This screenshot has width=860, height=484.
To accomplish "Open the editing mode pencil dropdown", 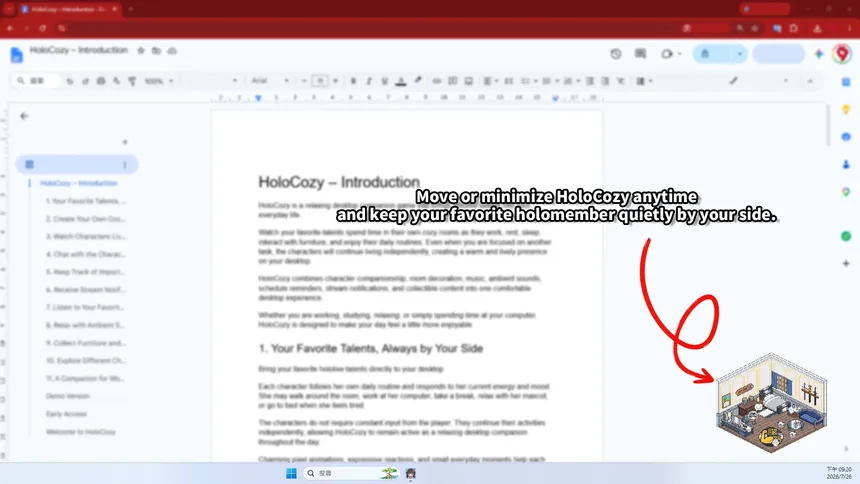I will pyautogui.click(x=759, y=81).
